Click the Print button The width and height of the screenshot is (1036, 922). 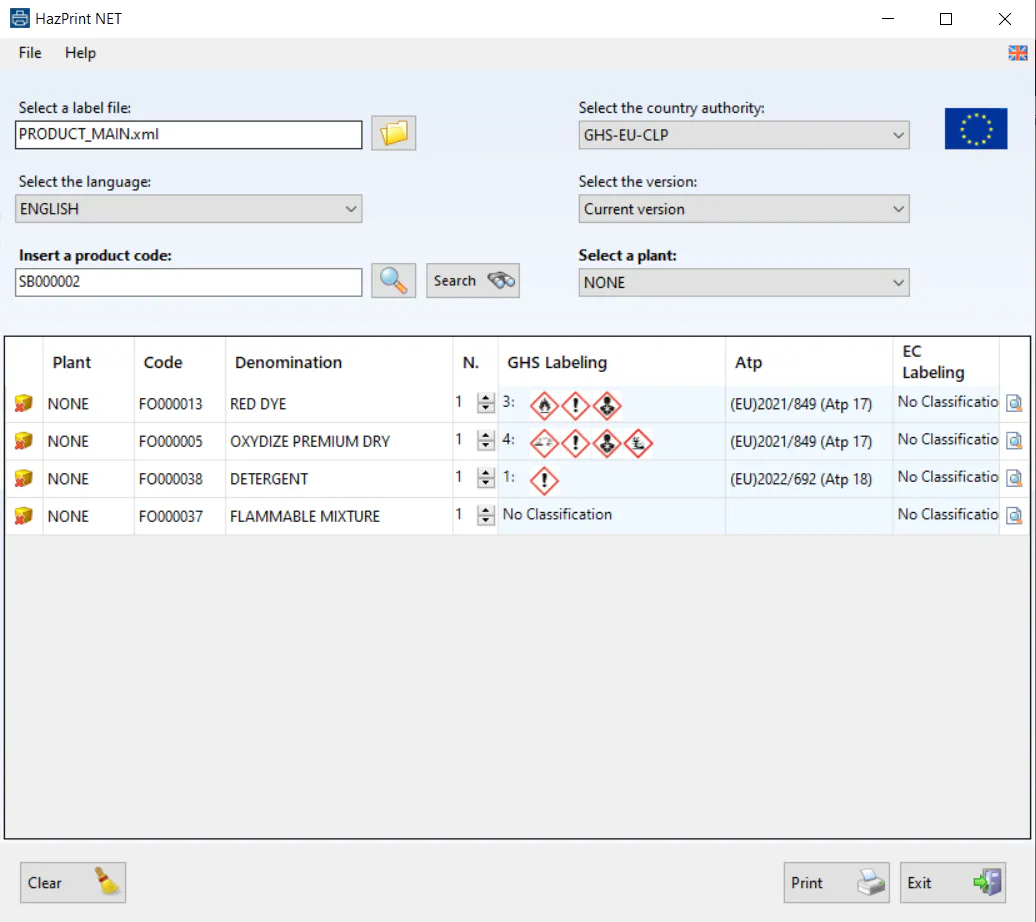pos(836,882)
